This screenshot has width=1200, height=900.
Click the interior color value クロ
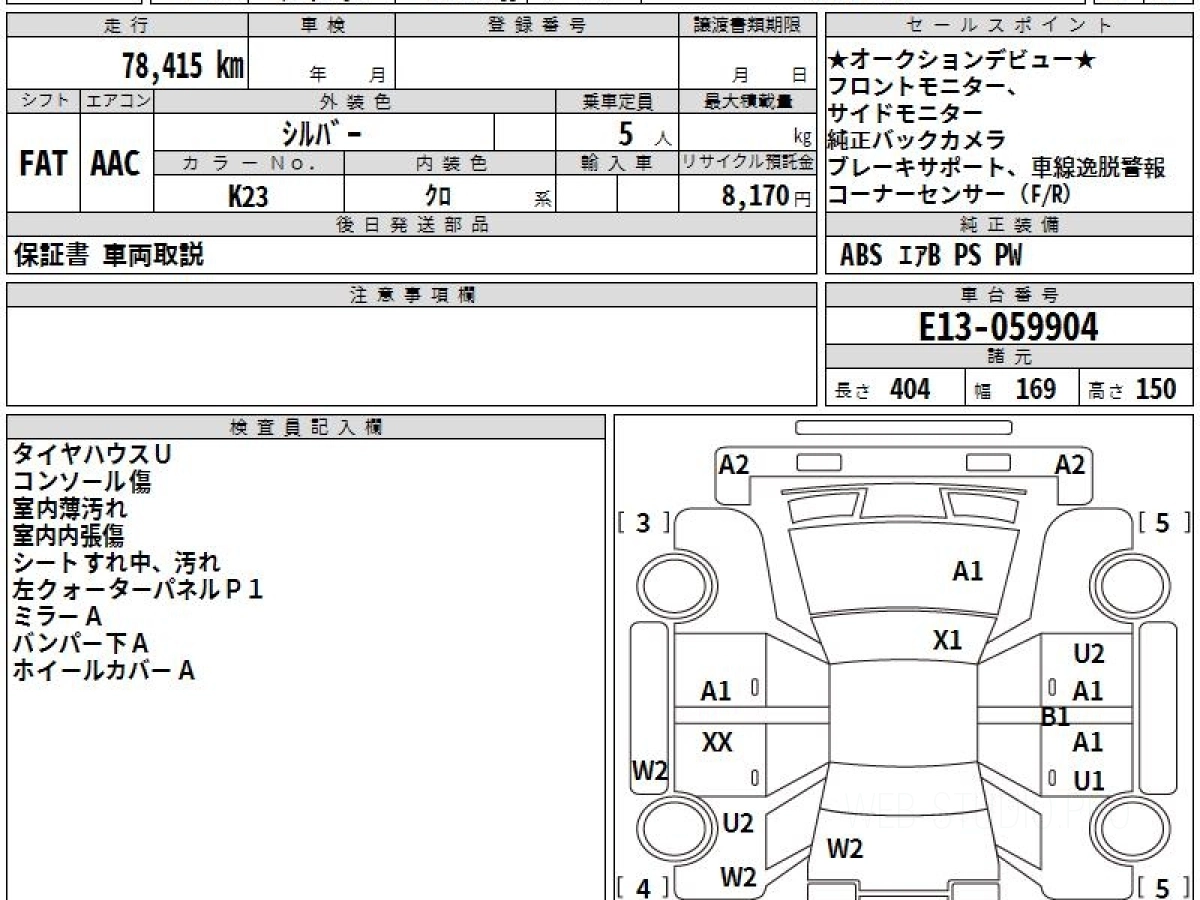[x=439, y=196]
